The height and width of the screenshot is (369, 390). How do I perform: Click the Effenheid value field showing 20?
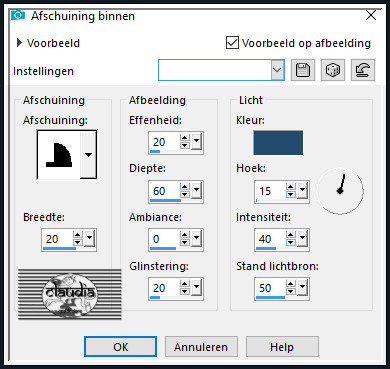coord(165,142)
